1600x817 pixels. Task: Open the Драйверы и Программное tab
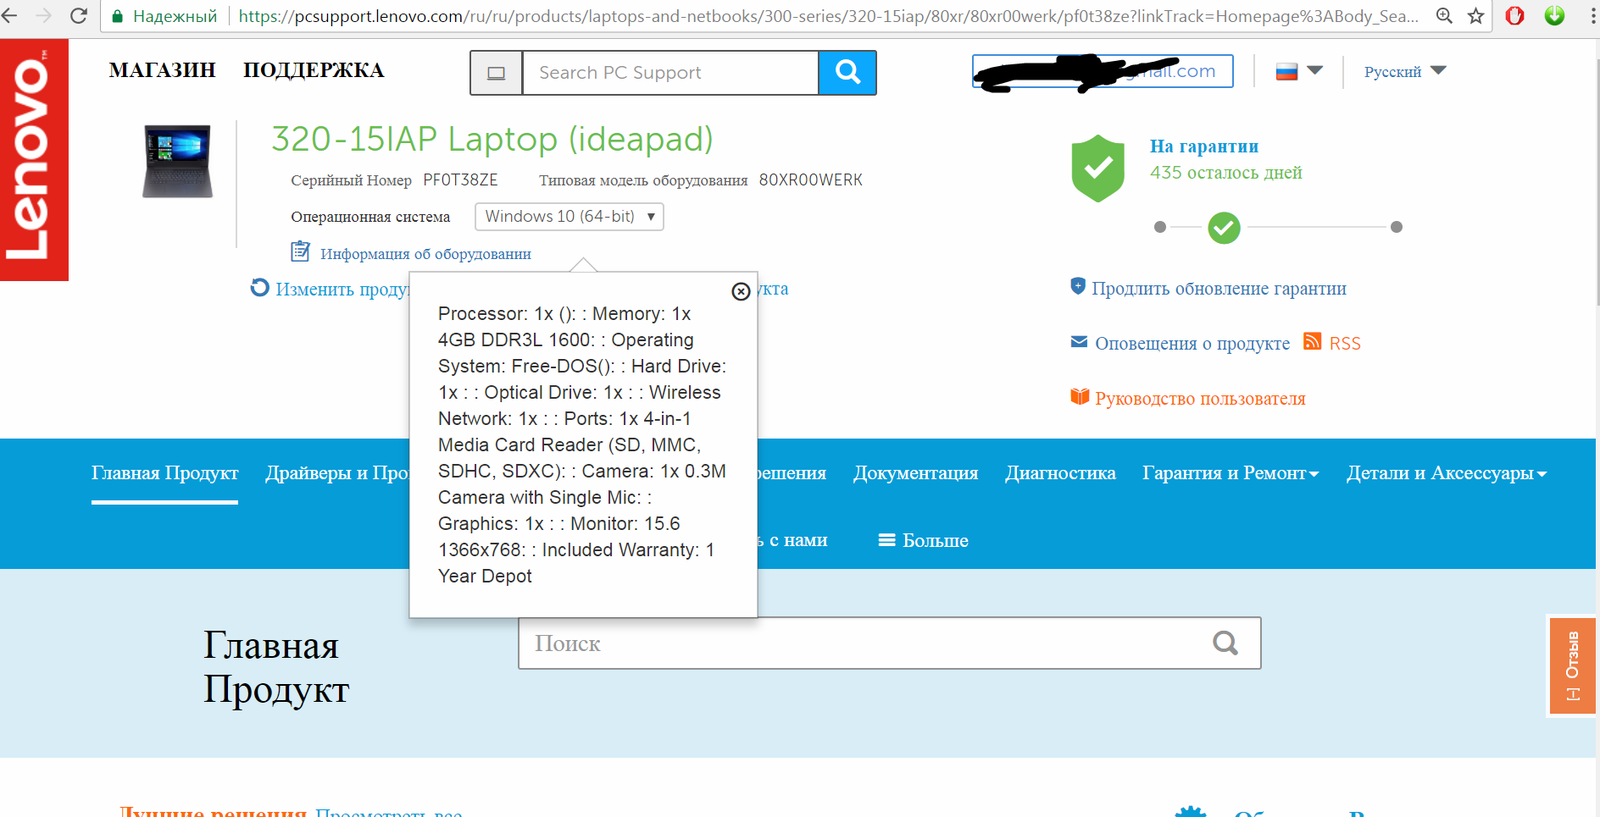337,473
